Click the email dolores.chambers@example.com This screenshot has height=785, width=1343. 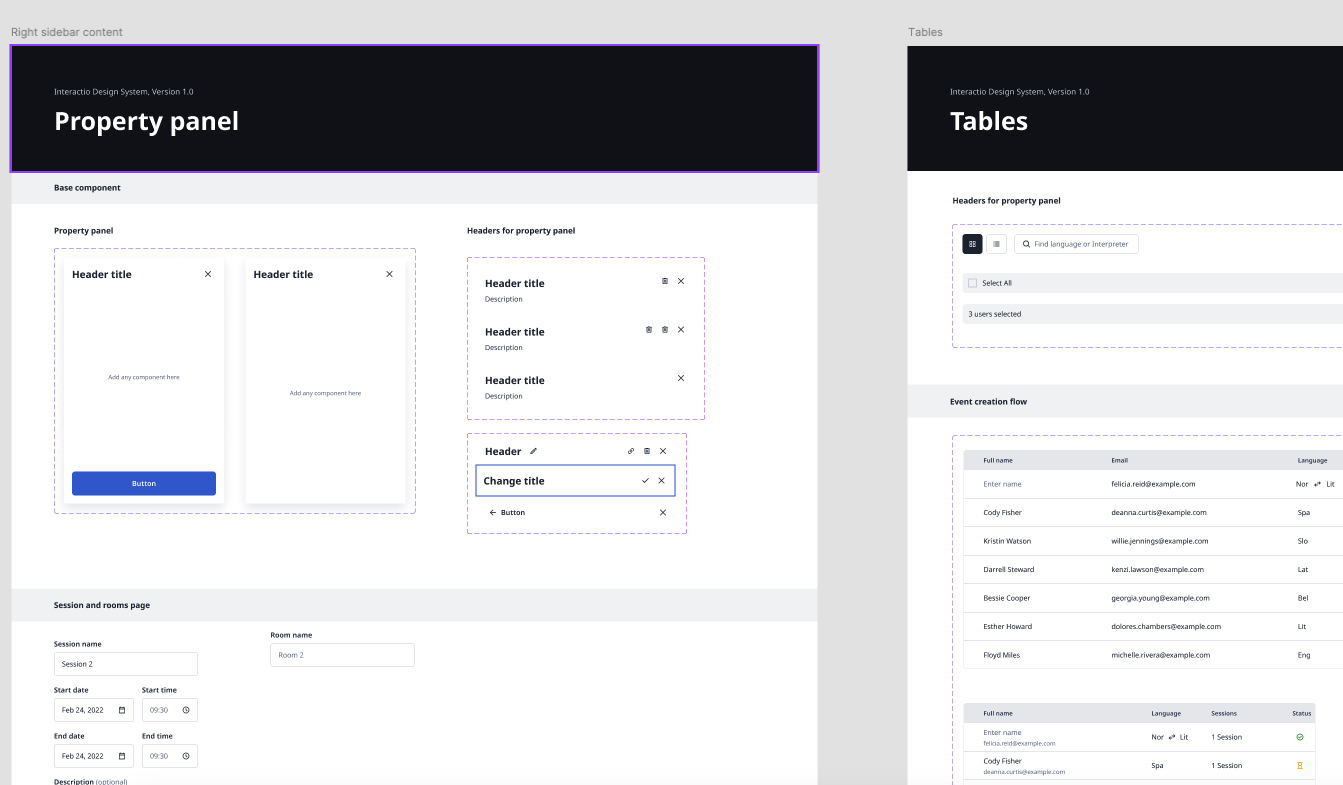point(1166,627)
